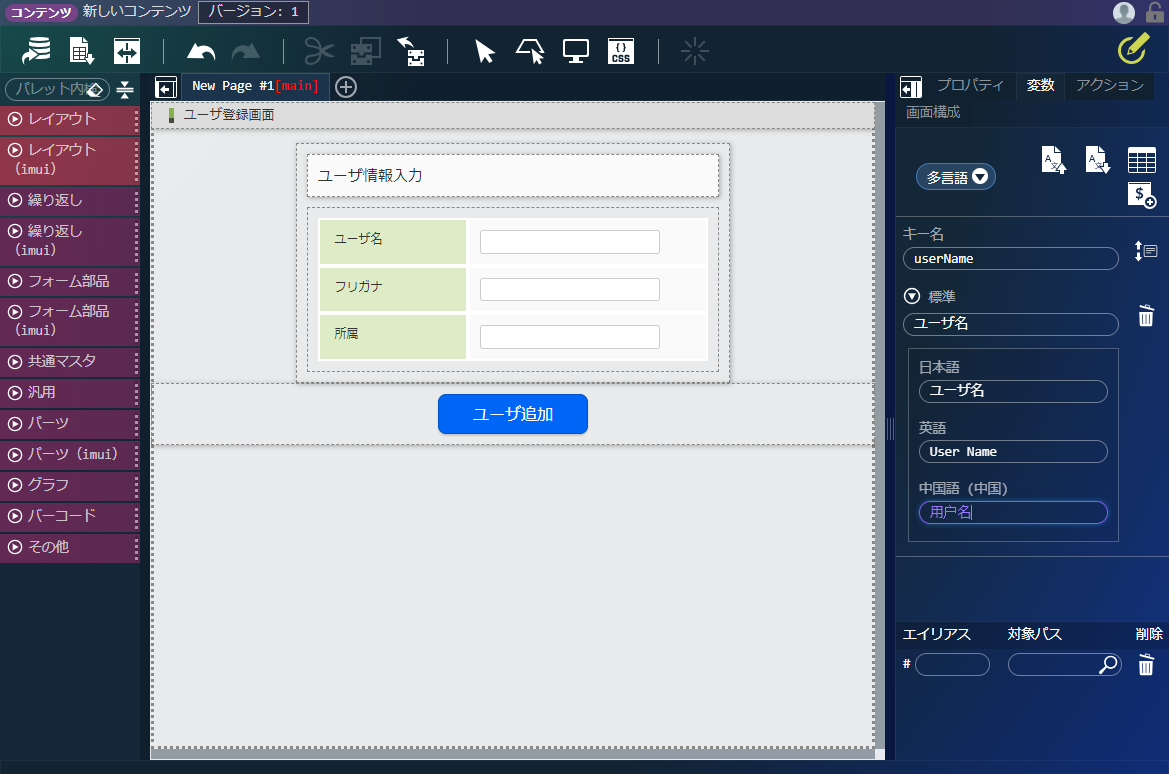
Task: Undo the last action
Action: (201, 51)
